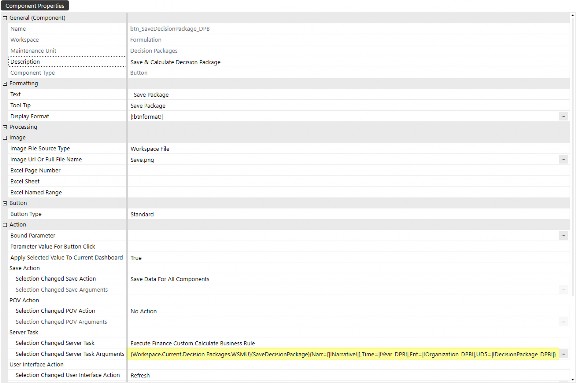The width and height of the screenshot is (576, 383).
Task: Click the Tool Tip property label
Action: pos(21,105)
